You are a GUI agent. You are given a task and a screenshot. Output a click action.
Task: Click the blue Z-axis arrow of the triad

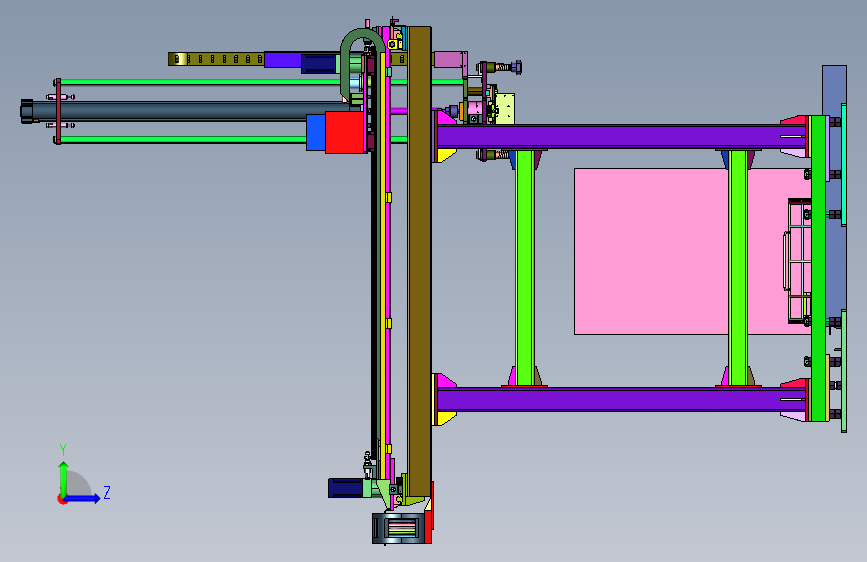(83, 498)
